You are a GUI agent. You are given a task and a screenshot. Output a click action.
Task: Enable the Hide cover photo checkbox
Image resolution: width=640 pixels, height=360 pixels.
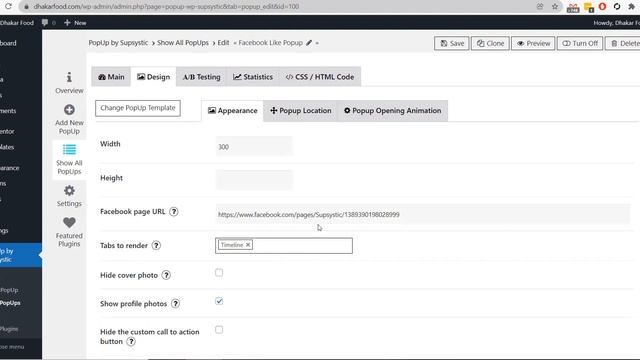click(x=219, y=273)
